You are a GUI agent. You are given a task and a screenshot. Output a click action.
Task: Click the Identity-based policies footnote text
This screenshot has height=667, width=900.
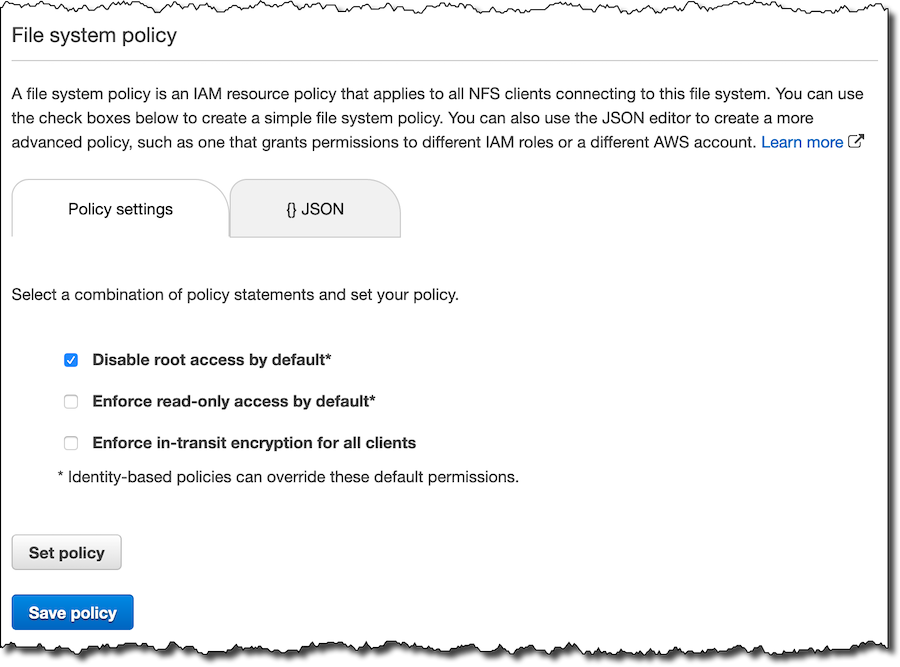[x=288, y=477]
